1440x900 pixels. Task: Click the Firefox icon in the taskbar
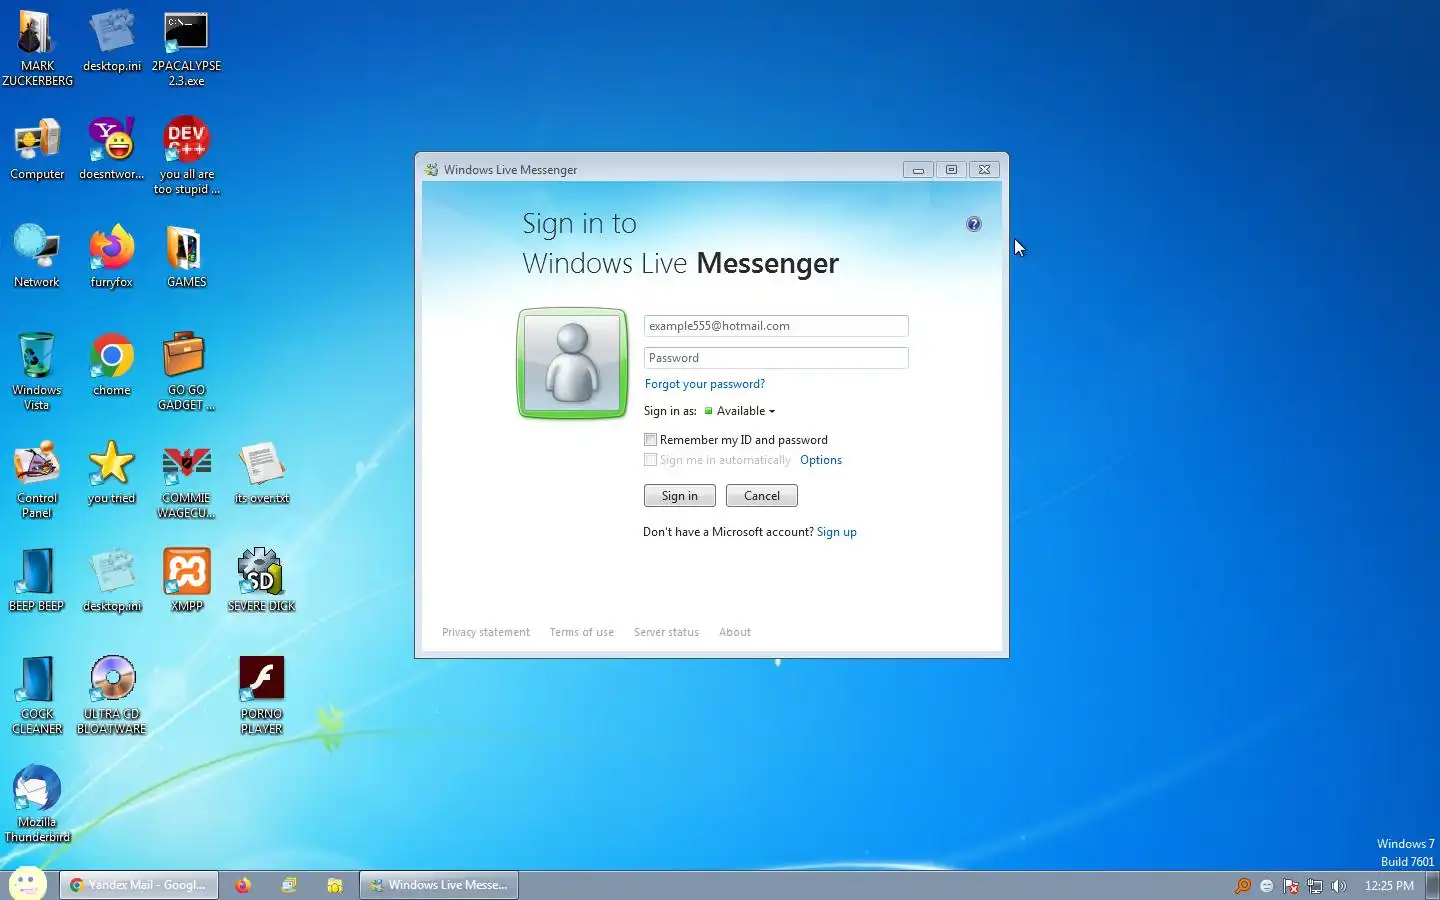243,885
